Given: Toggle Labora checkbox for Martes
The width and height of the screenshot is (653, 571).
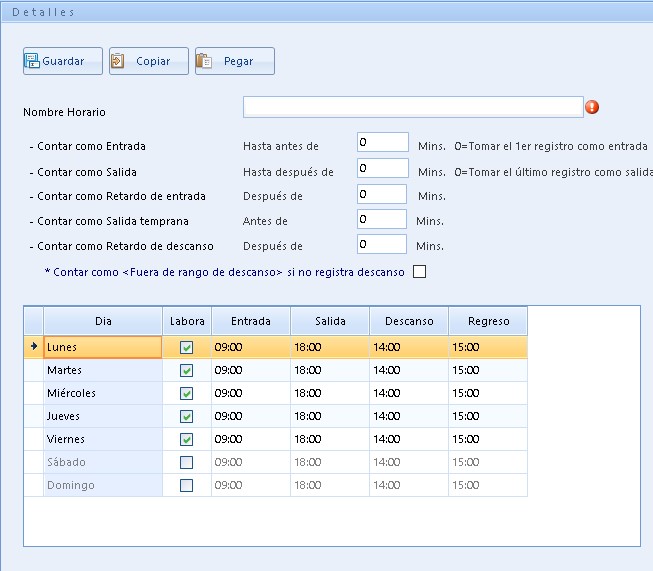Looking at the screenshot, I should (187, 370).
